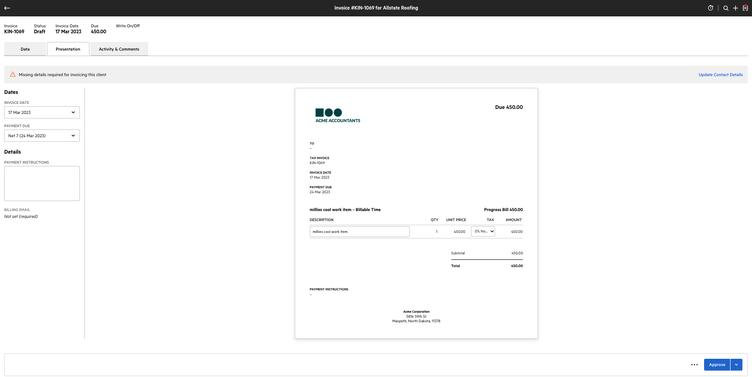Click the 'Missing details required' warning message
The image size is (752, 377).
[x=62, y=75]
